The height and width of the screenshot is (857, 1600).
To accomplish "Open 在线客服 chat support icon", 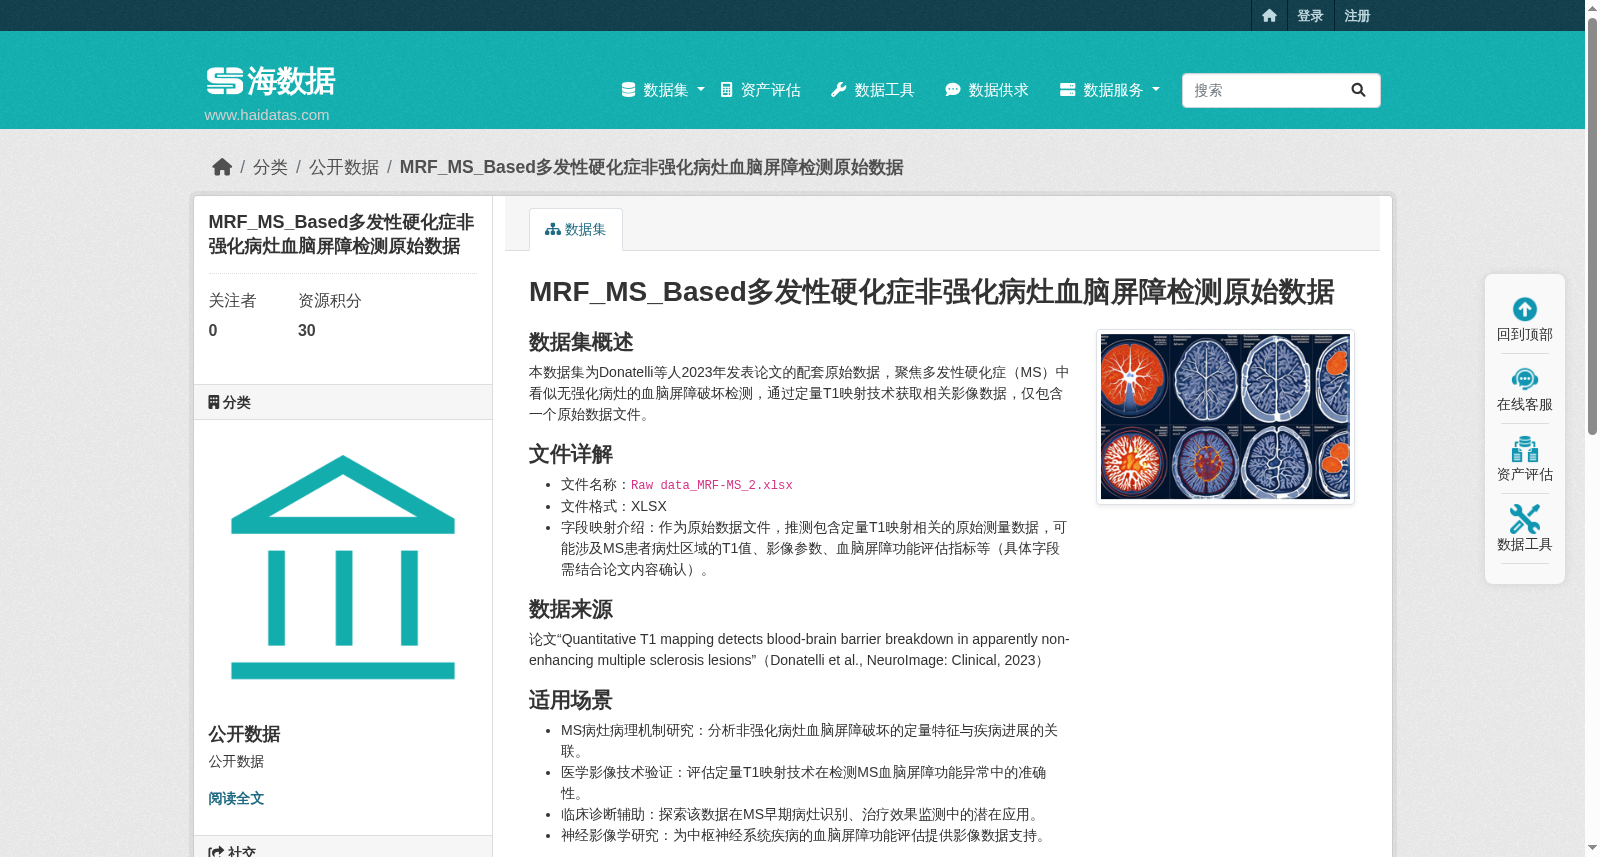I will pyautogui.click(x=1525, y=379).
